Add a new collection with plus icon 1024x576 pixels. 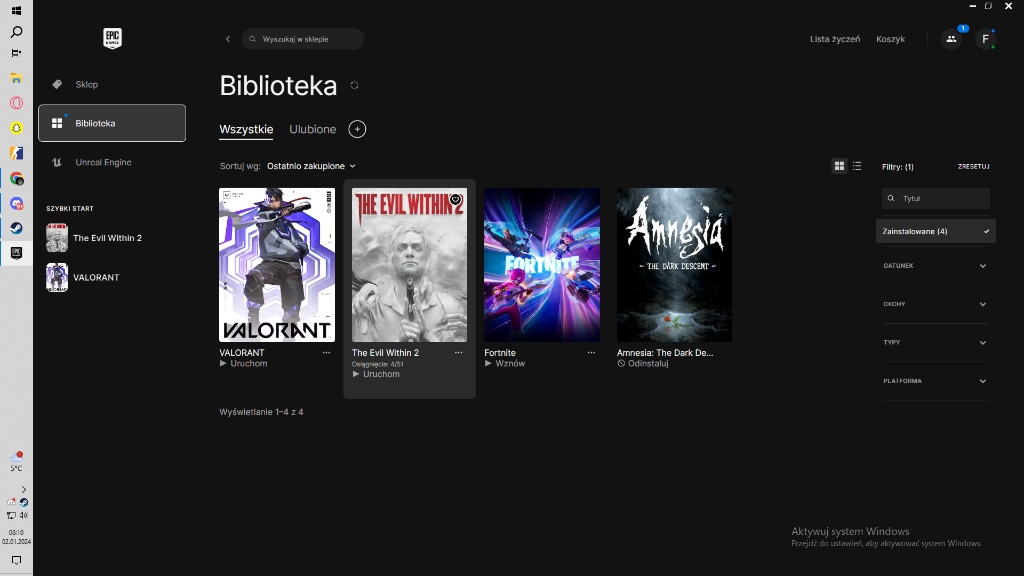coord(357,129)
